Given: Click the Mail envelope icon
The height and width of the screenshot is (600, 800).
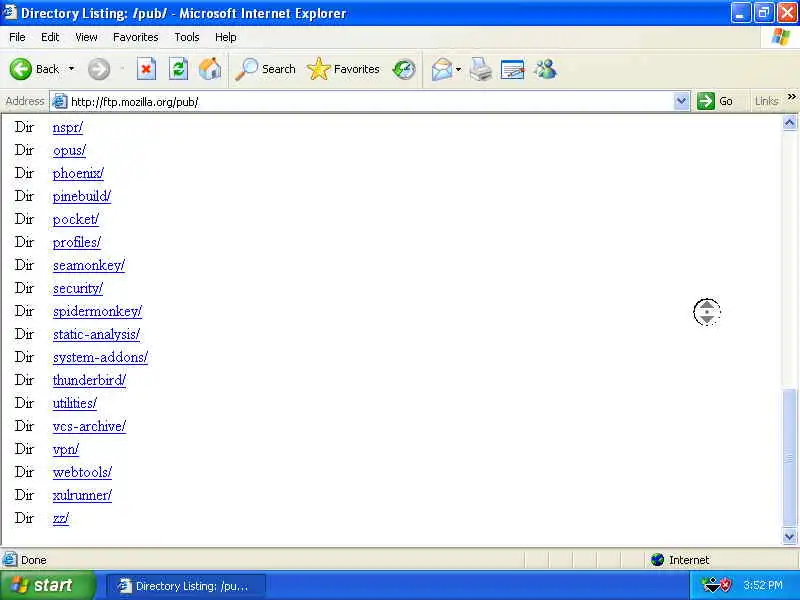Looking at the screenshot, I should [442, 69].
